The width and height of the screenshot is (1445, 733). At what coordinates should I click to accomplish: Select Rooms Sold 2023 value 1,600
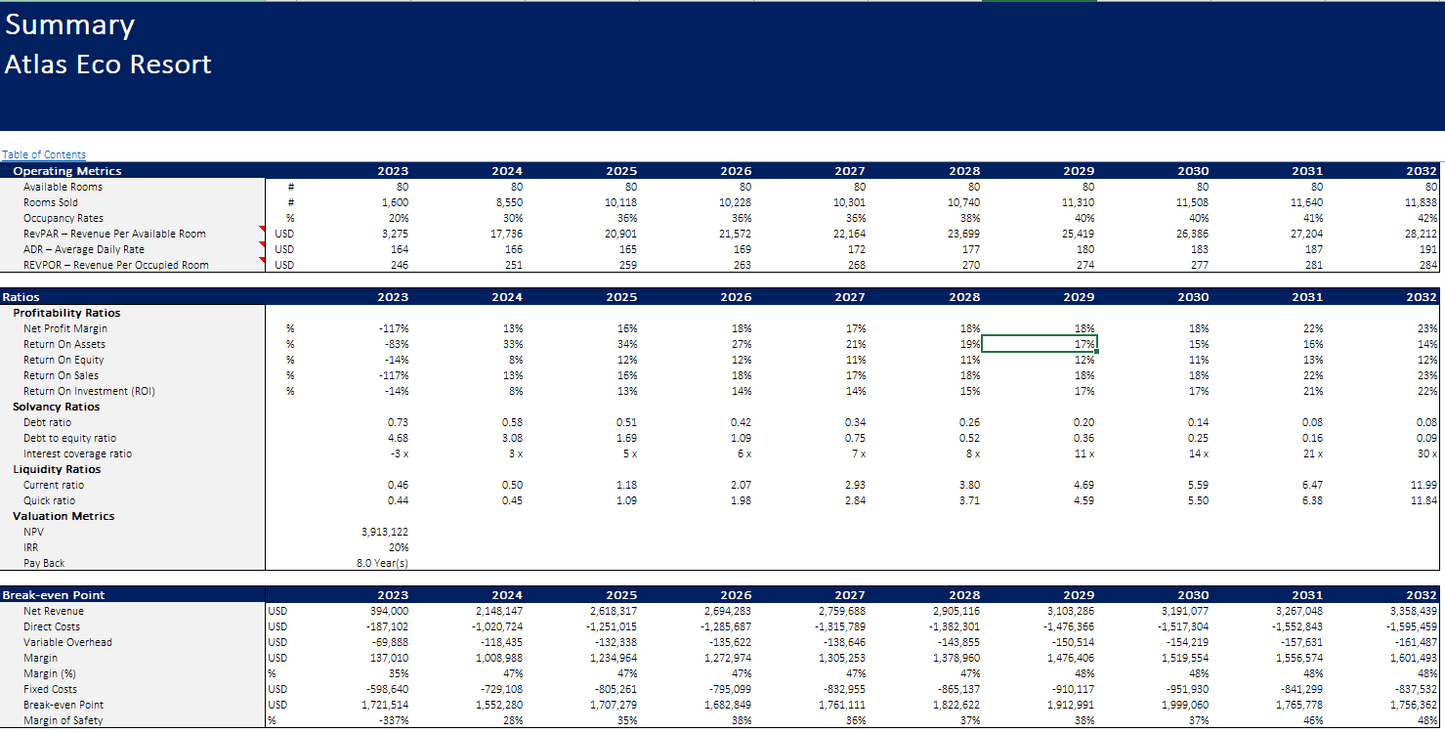click(x=394, y=202)
